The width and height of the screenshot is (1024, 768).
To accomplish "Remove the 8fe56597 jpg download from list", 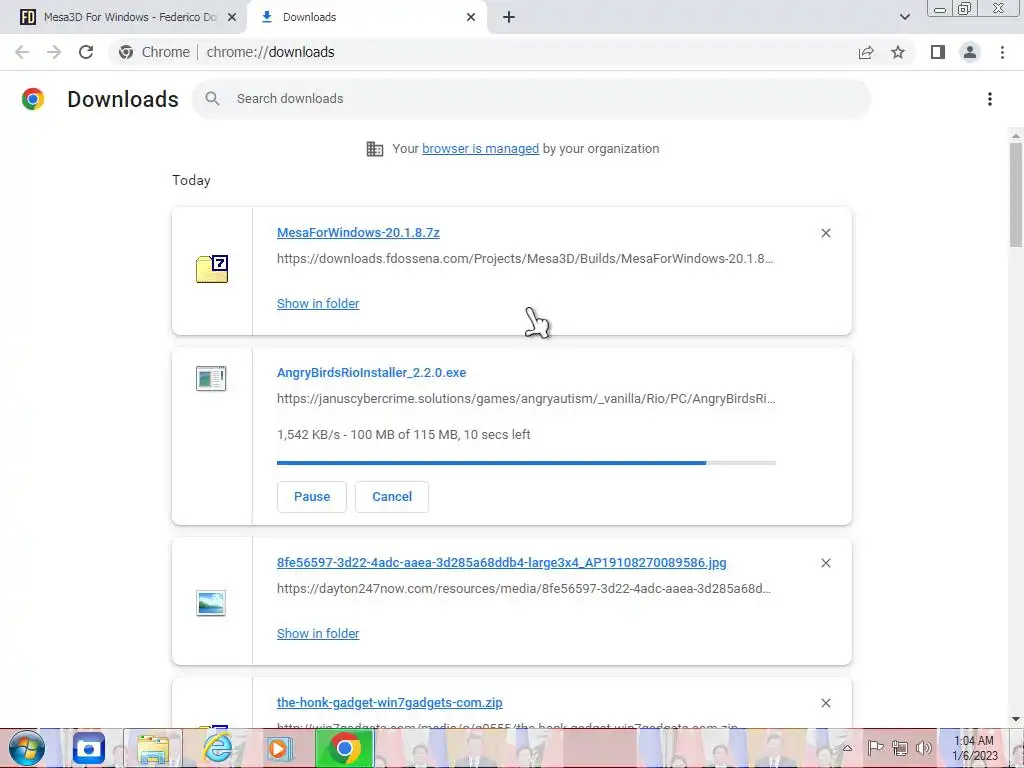I will pos(825,563).
